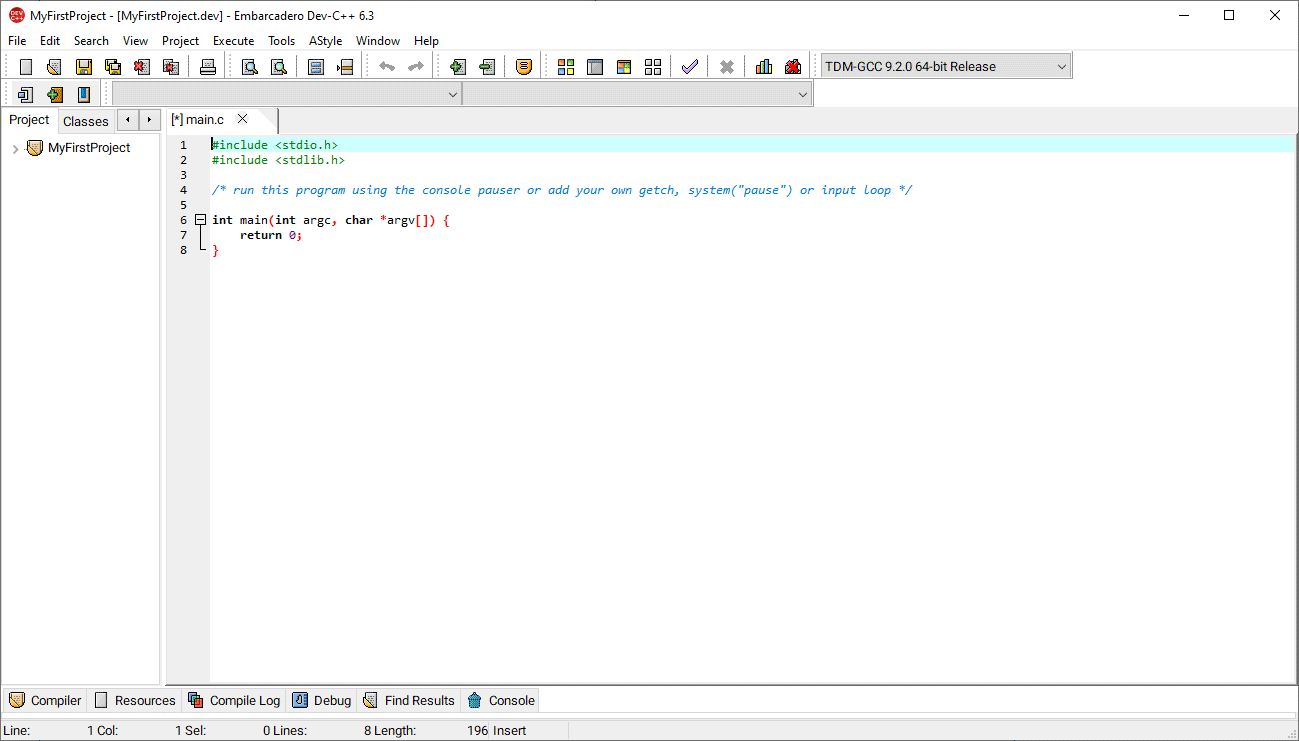Click line number 5 in the gutter
This screenshot has width=1299, height=741.
[183, 205]
